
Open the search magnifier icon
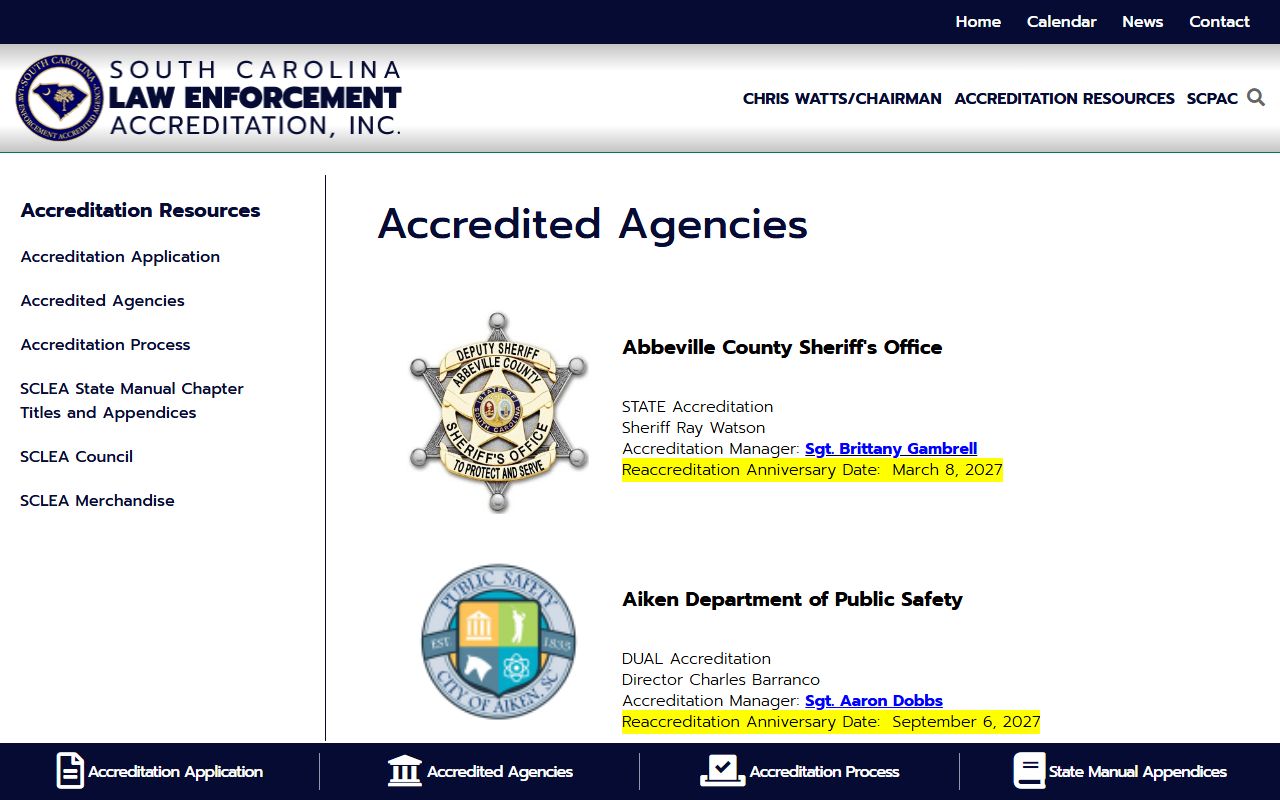point(1256,97)
